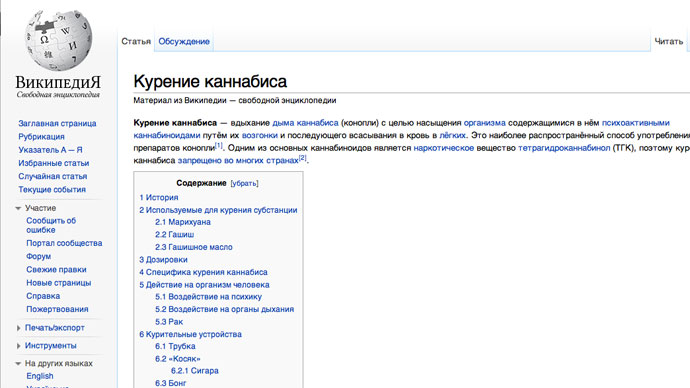Screen dimensions: 690x388
Task: Jump to subsection 6.1 Трубка
Action: coord(175,347)
